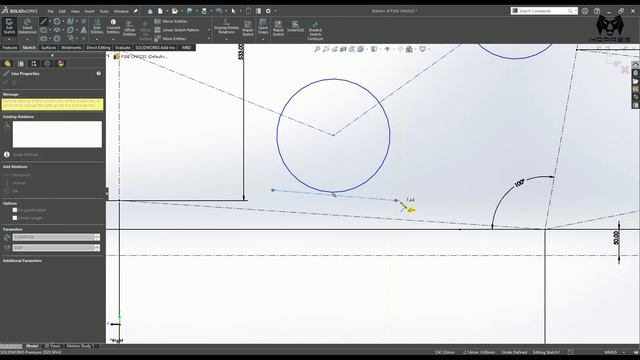Open the View menu
This screenshot has height=360, width=640.
75,11
